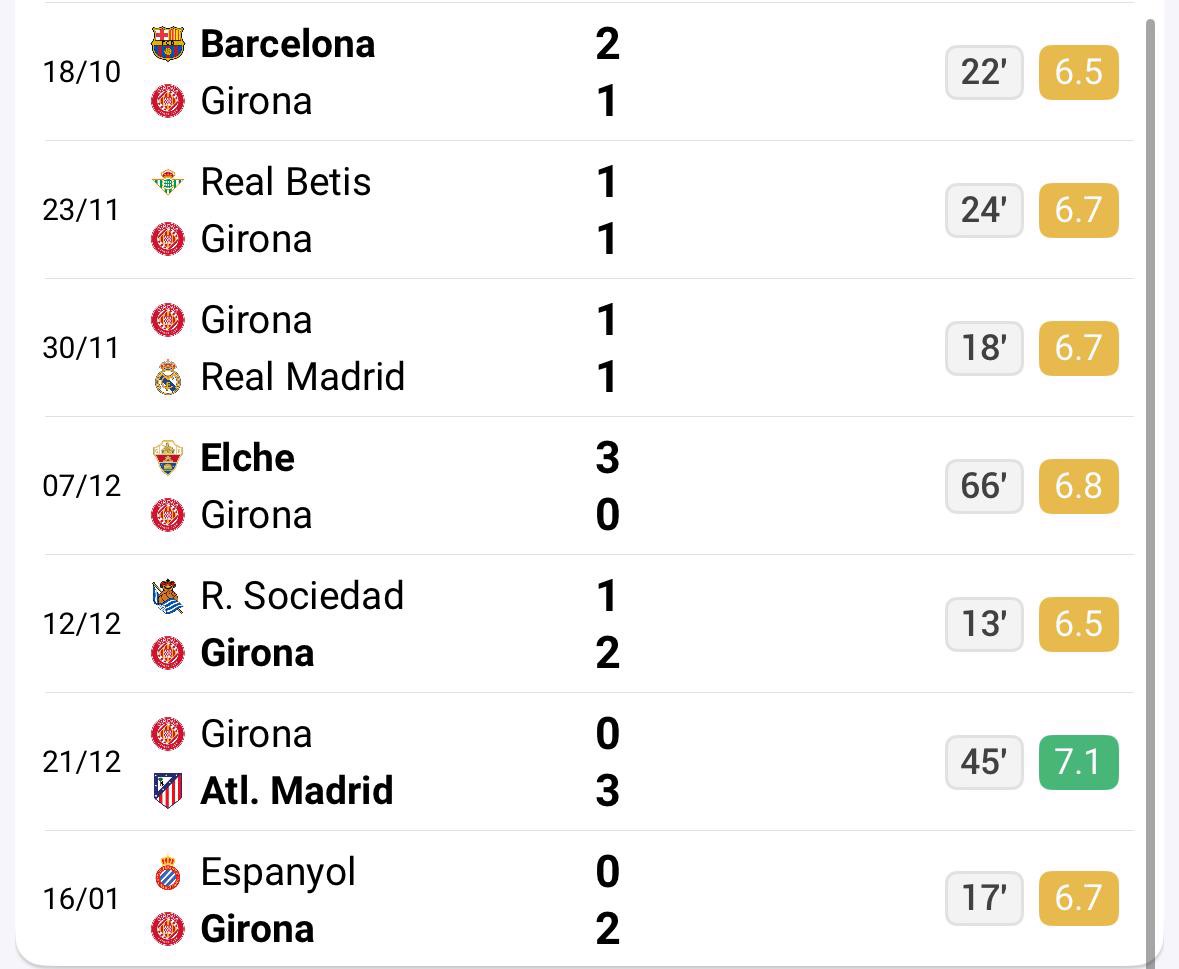Select the 66' minutes played badge
1179x969 pixels.
984,486
